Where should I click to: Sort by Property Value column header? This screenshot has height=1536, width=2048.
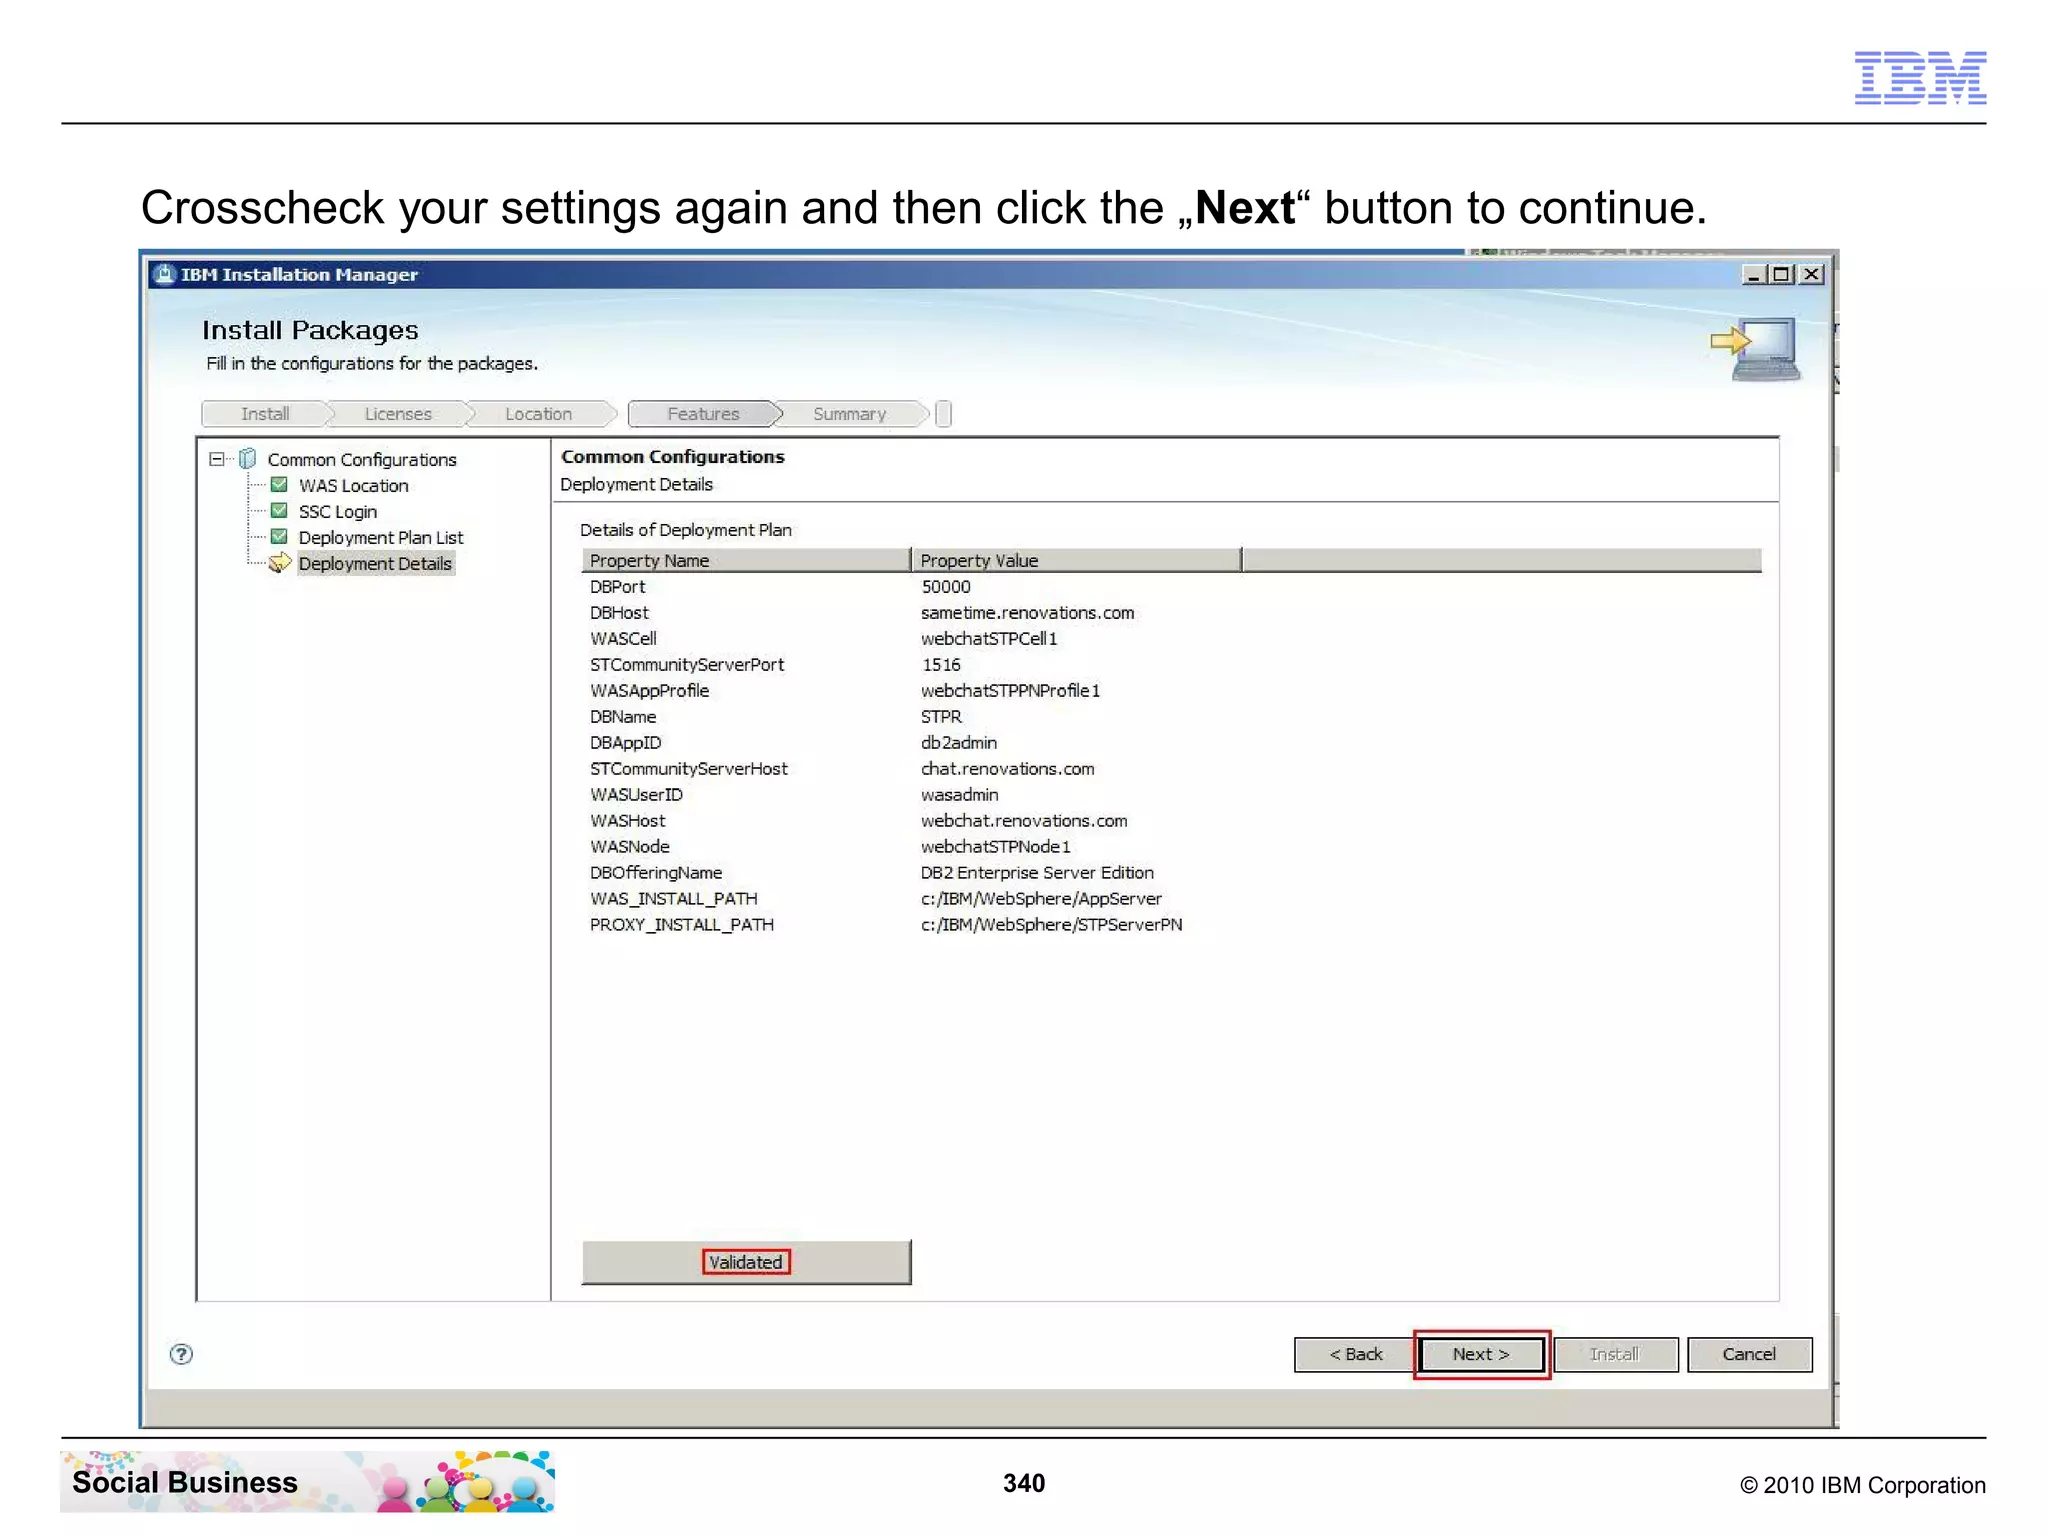click(x=1077, y=560)
